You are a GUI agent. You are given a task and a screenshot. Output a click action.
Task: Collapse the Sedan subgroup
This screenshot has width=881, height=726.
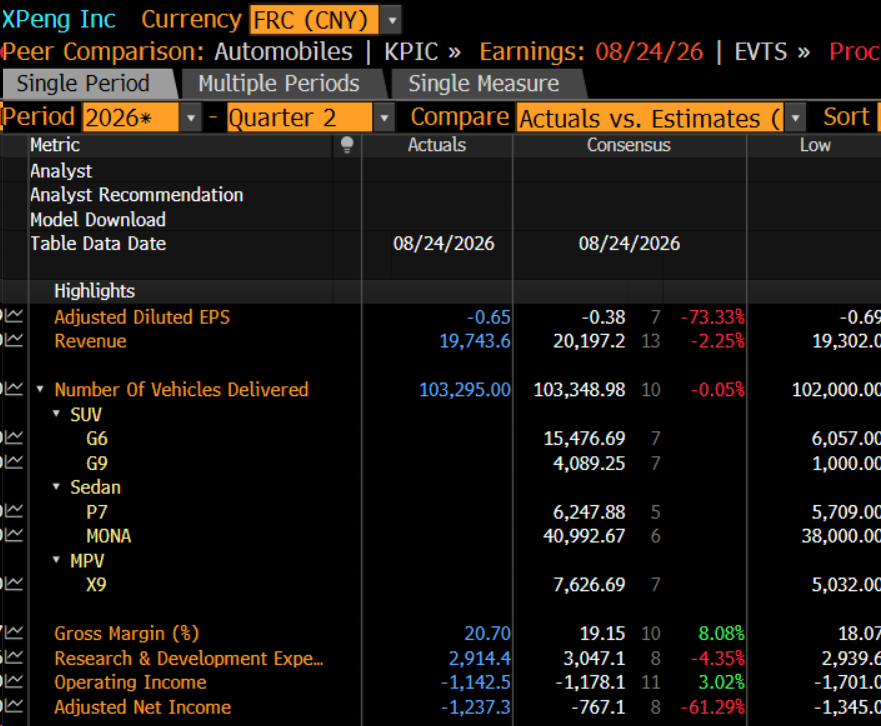56,487
